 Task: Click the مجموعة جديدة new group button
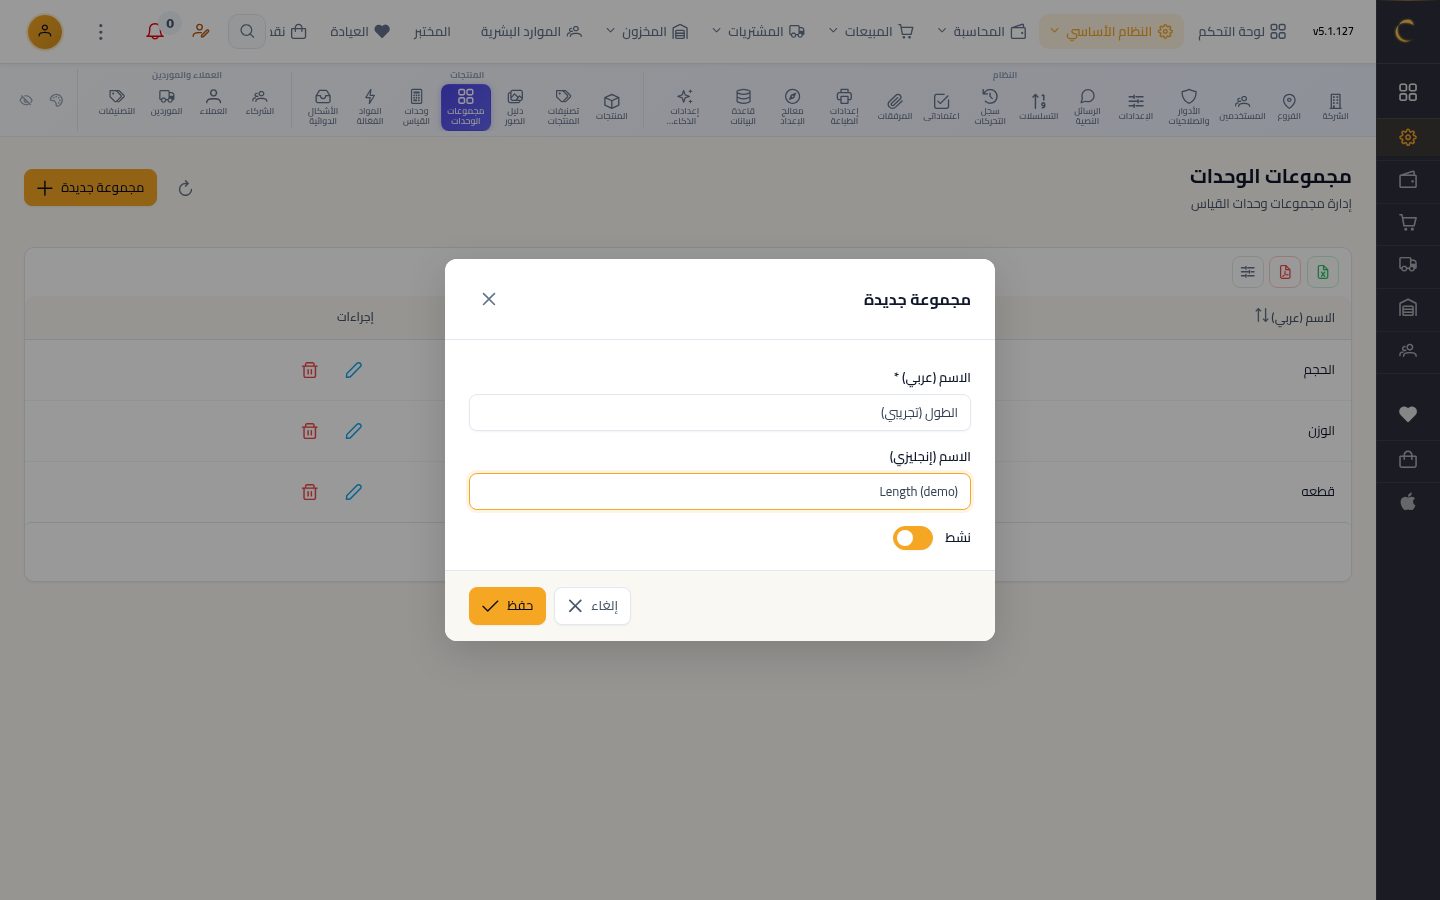90,188
